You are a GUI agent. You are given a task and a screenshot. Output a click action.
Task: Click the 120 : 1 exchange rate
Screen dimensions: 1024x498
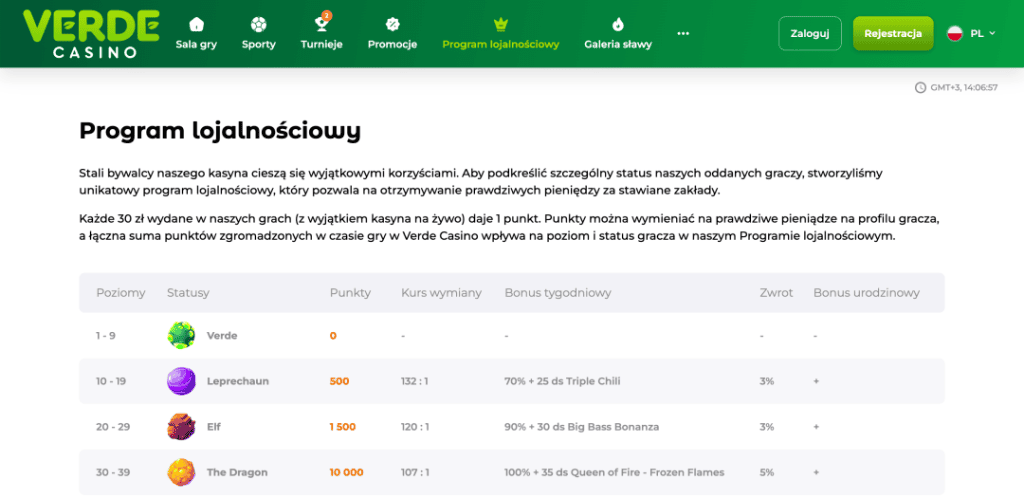coord(415,427)
